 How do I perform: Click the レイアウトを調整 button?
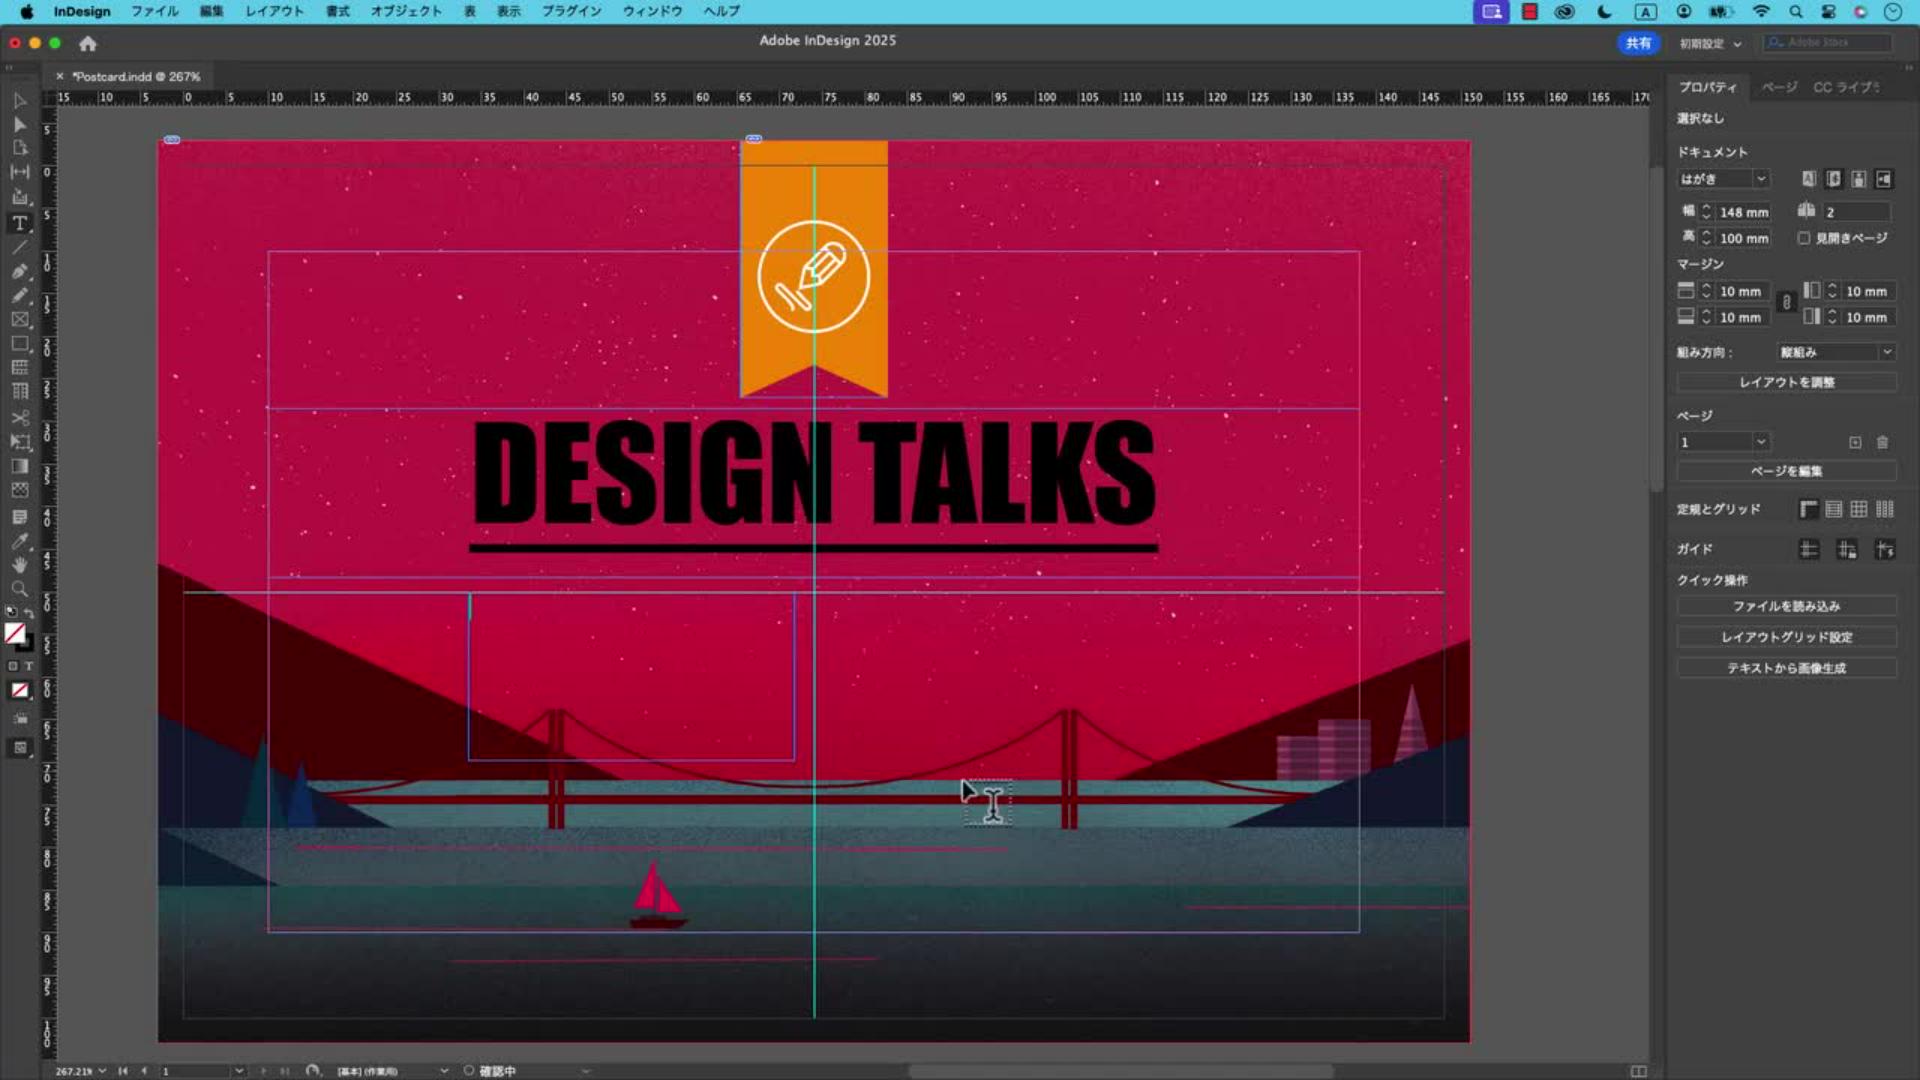click(x=1786, y=382)
